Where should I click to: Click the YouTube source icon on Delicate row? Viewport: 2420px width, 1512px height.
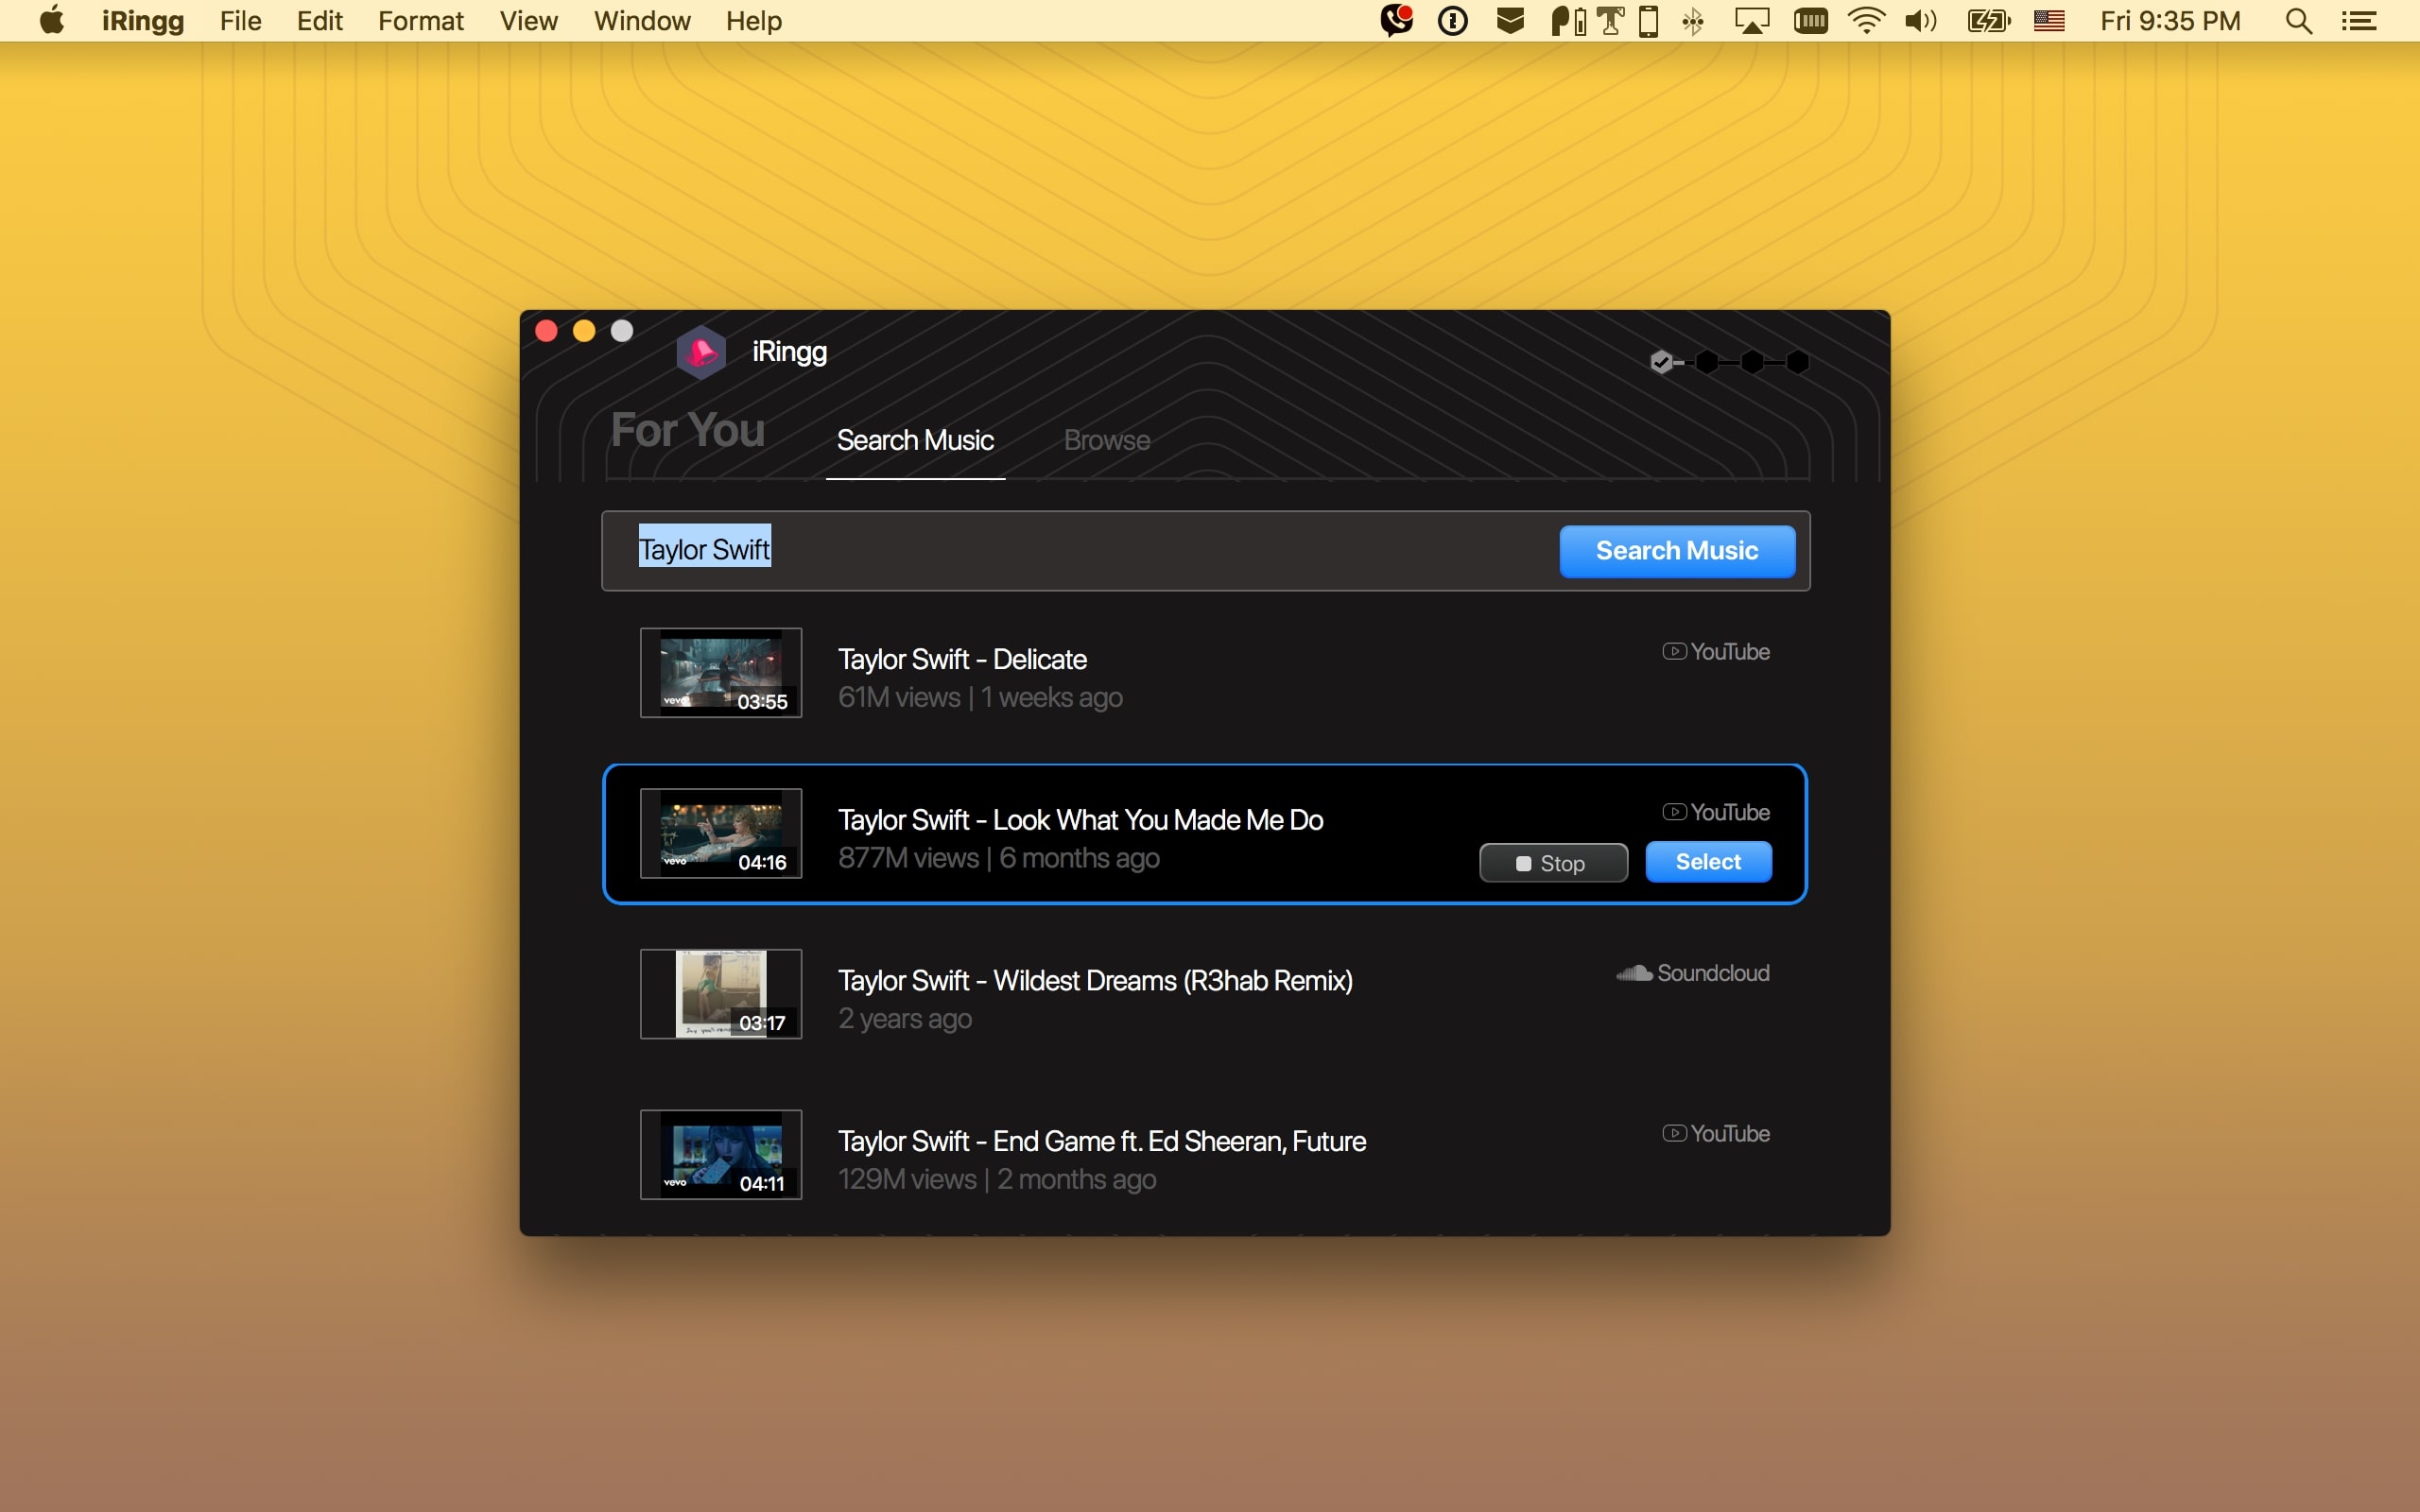tap(1674, 652)
